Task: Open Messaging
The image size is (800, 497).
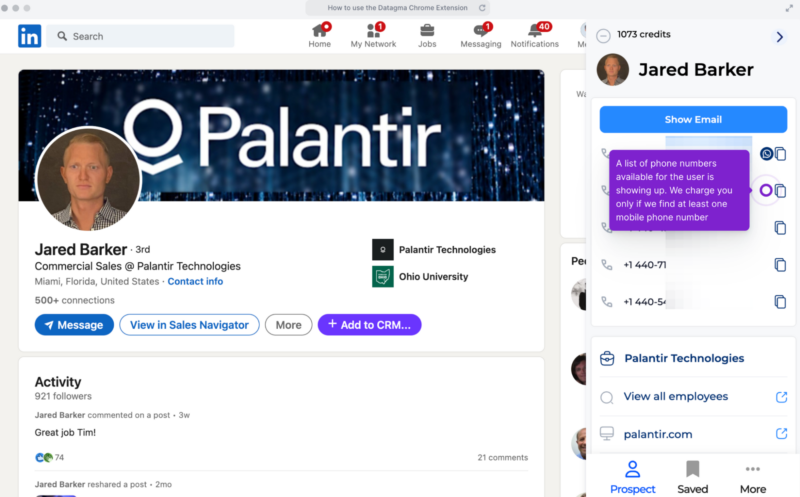Action: pos(481,36)
